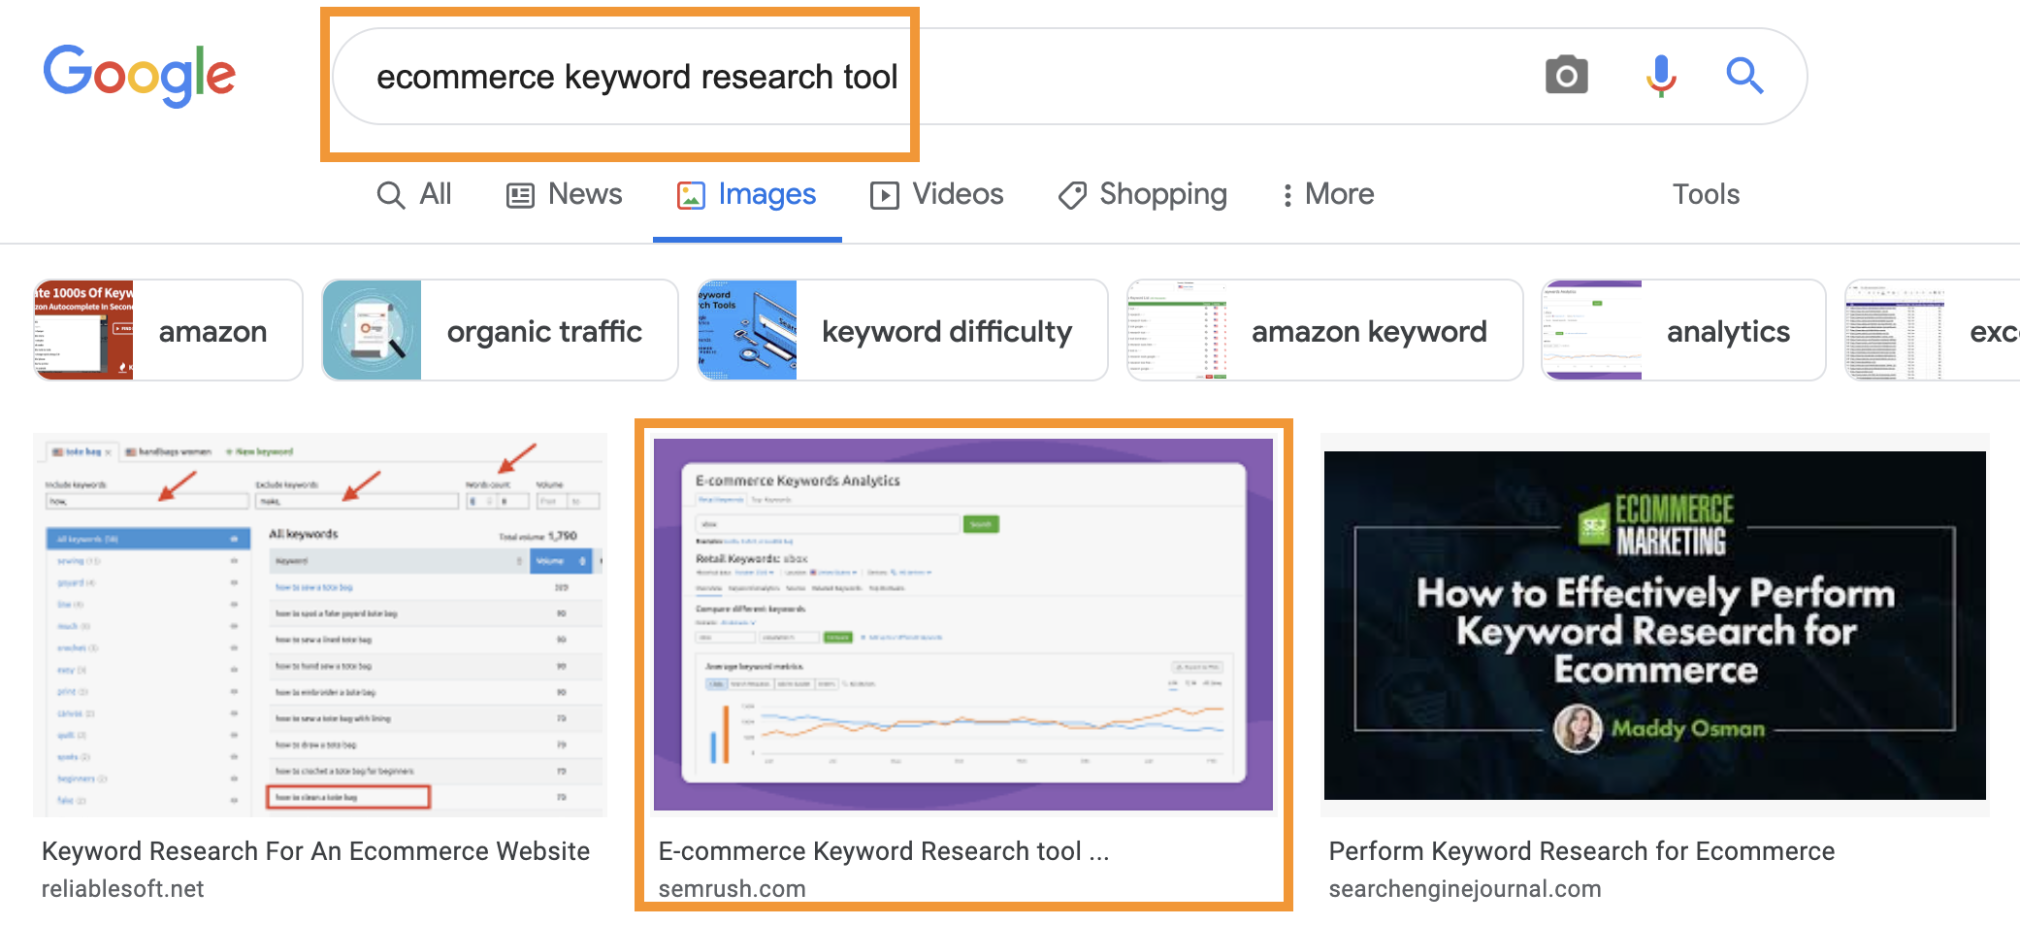Visit reliablesoft.net source link
Screen dimensions: 2020x926
pyautogui.click(x=123, y=889)
